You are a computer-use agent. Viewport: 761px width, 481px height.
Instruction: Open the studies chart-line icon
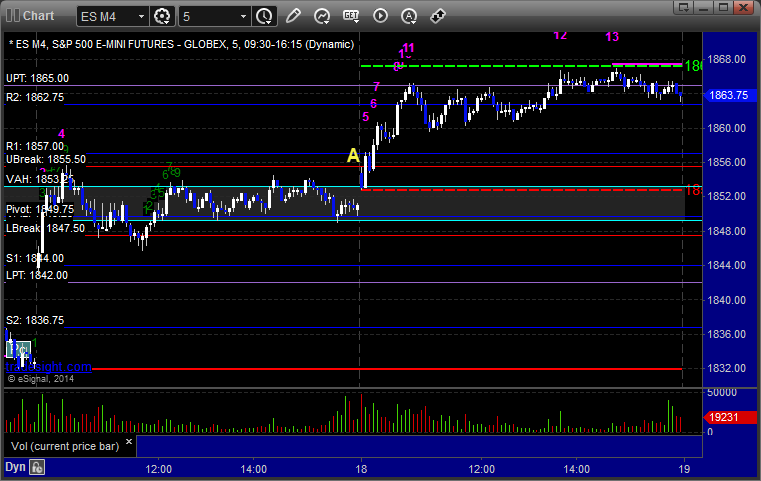[x=322, y=16]
